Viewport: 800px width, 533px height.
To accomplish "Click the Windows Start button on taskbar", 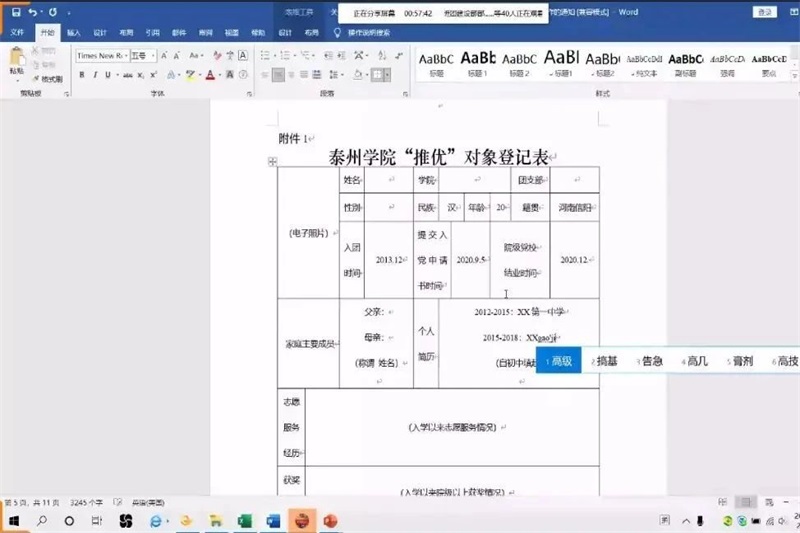I will point(14,521).
